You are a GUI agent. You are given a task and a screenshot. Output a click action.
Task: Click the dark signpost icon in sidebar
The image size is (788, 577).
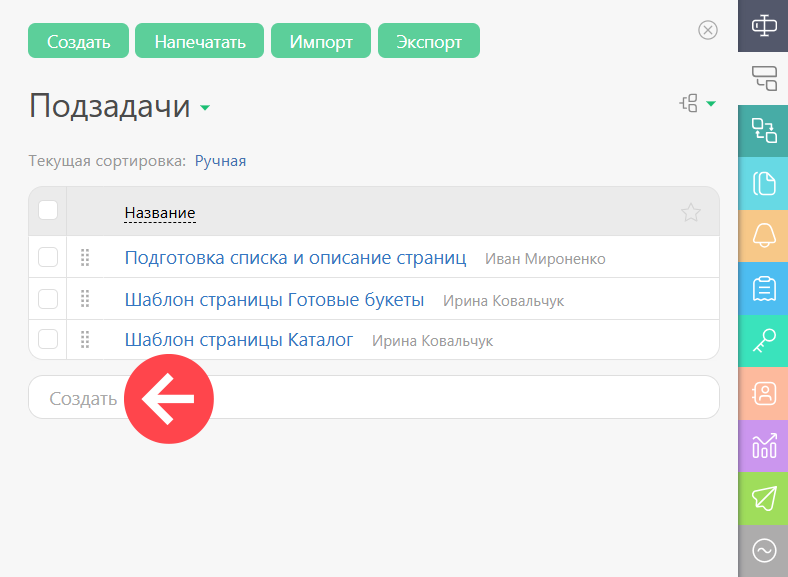(x=763, y=26)
